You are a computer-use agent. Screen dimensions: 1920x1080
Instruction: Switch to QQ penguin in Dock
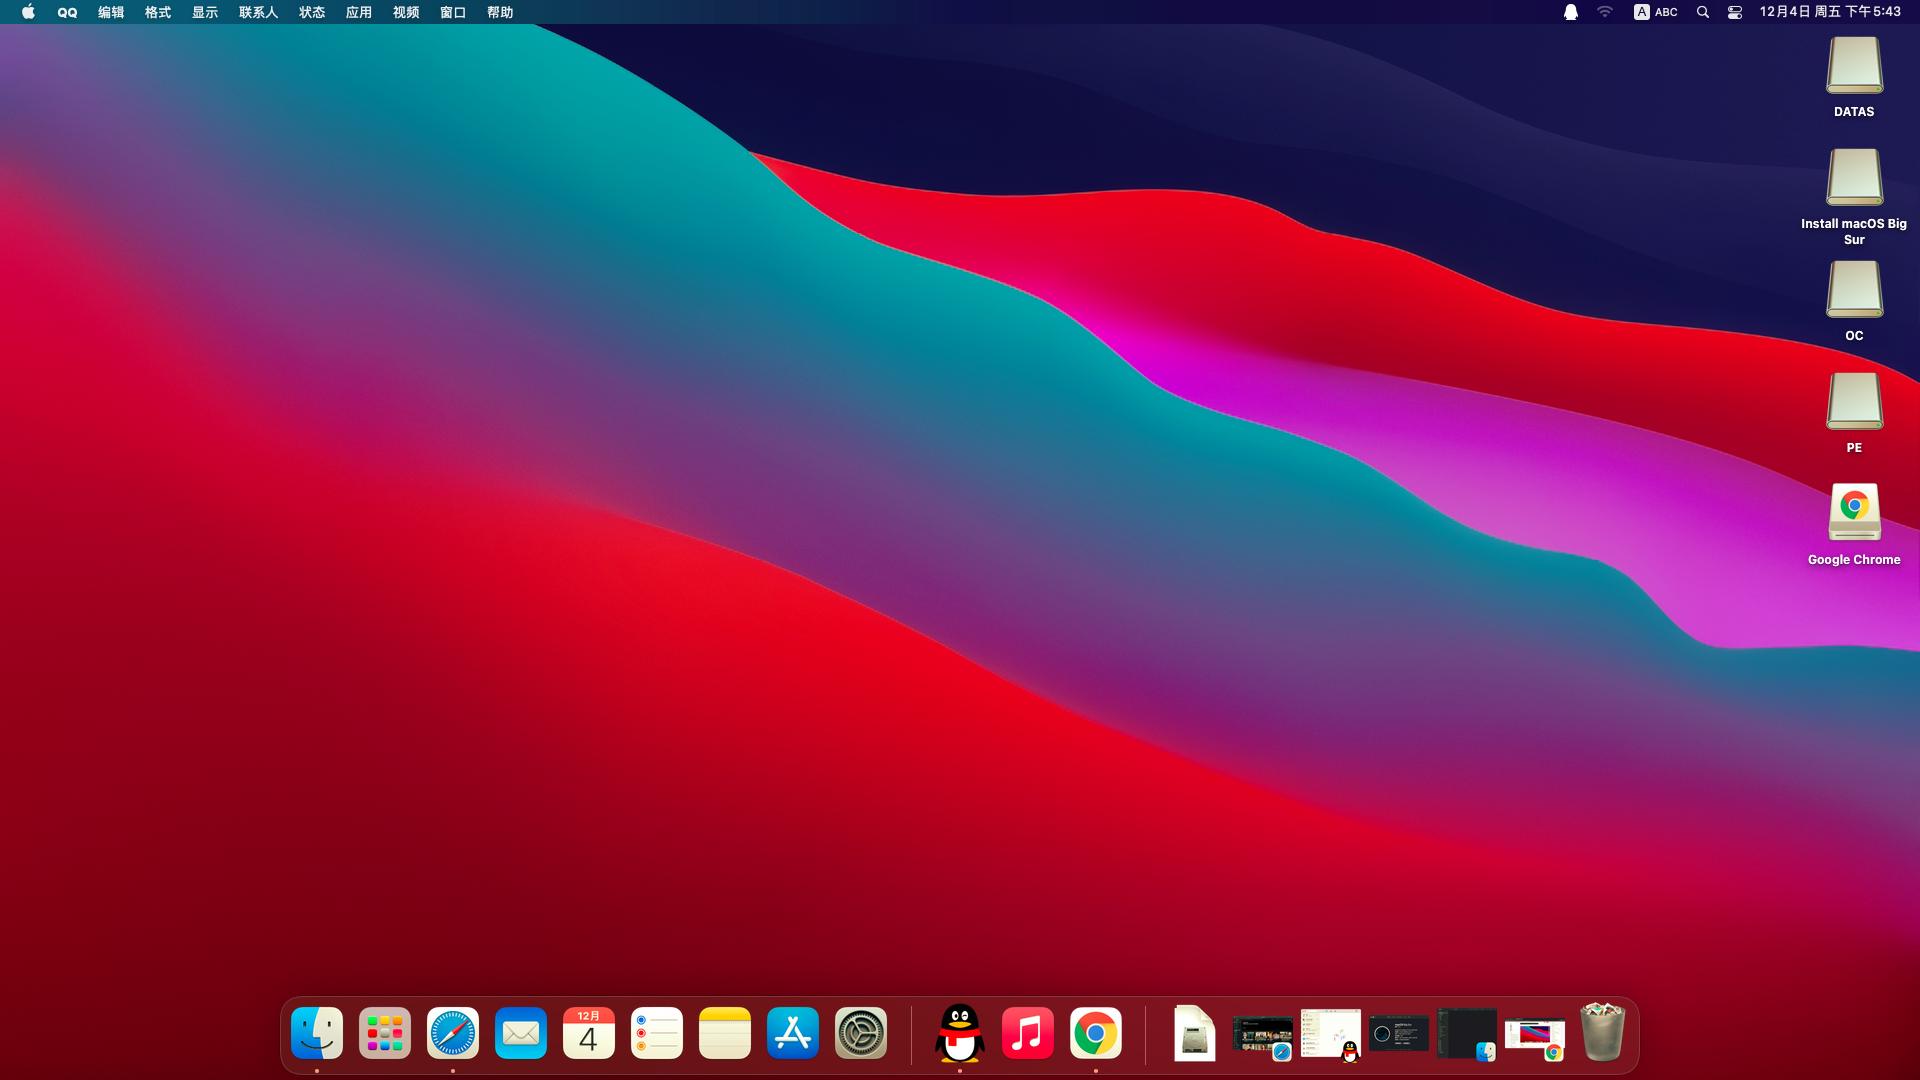point(960,1033)
